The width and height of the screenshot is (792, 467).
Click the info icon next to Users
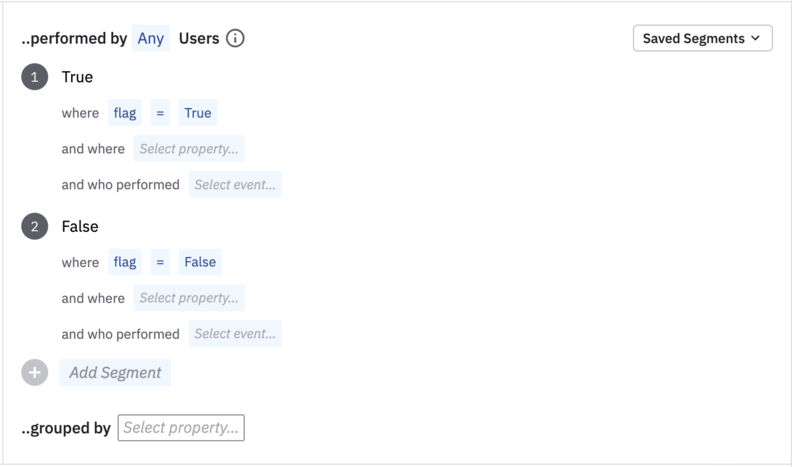235,39
